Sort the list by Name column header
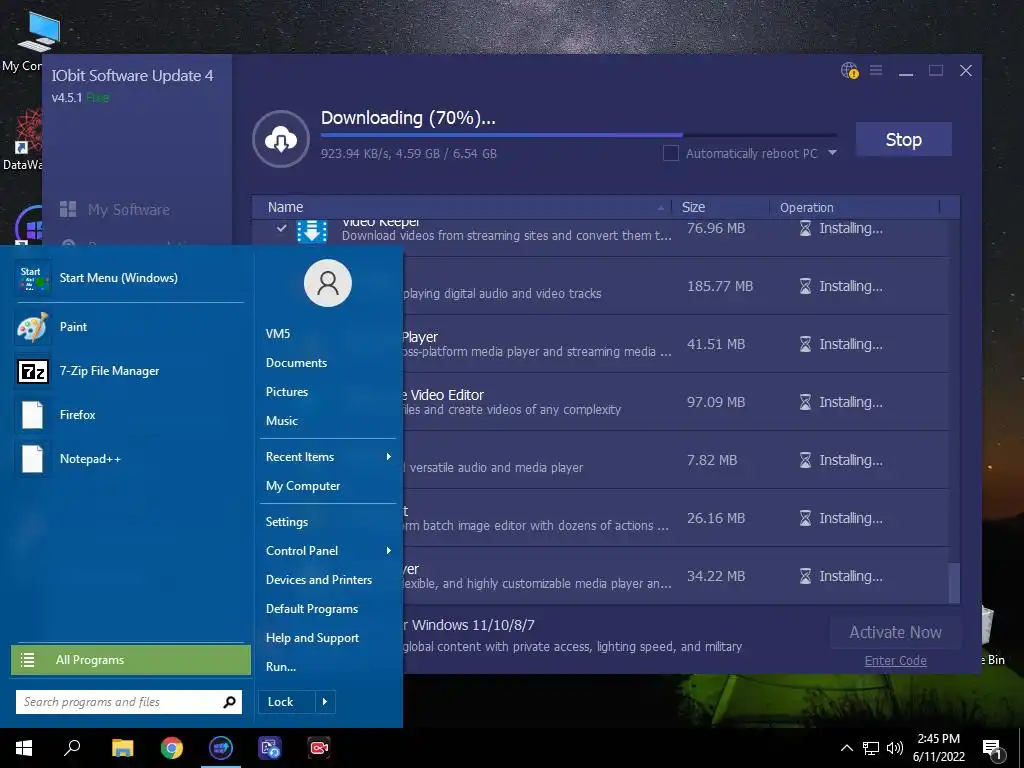Viewport: 1024px width, 768px height. [462, 207]
